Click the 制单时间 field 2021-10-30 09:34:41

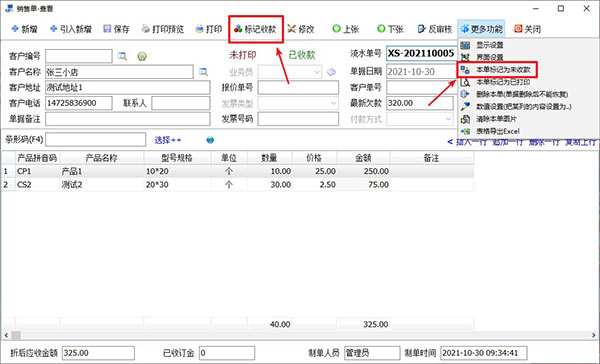pos(484,353)
